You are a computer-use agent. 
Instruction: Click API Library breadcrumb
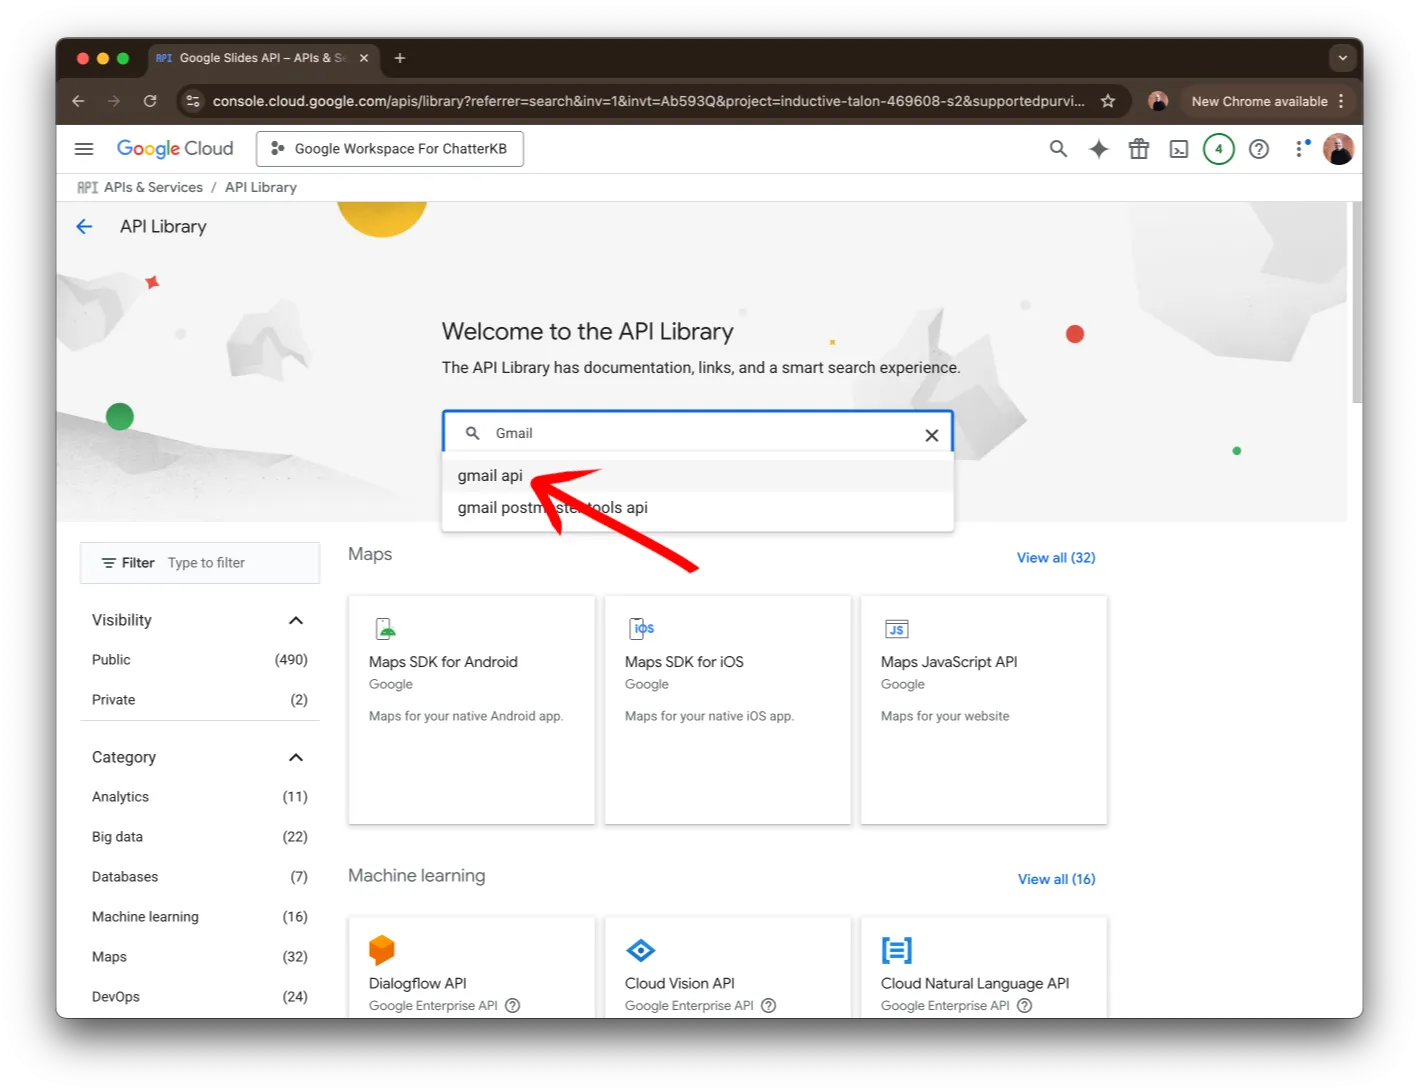click(261, 188)
